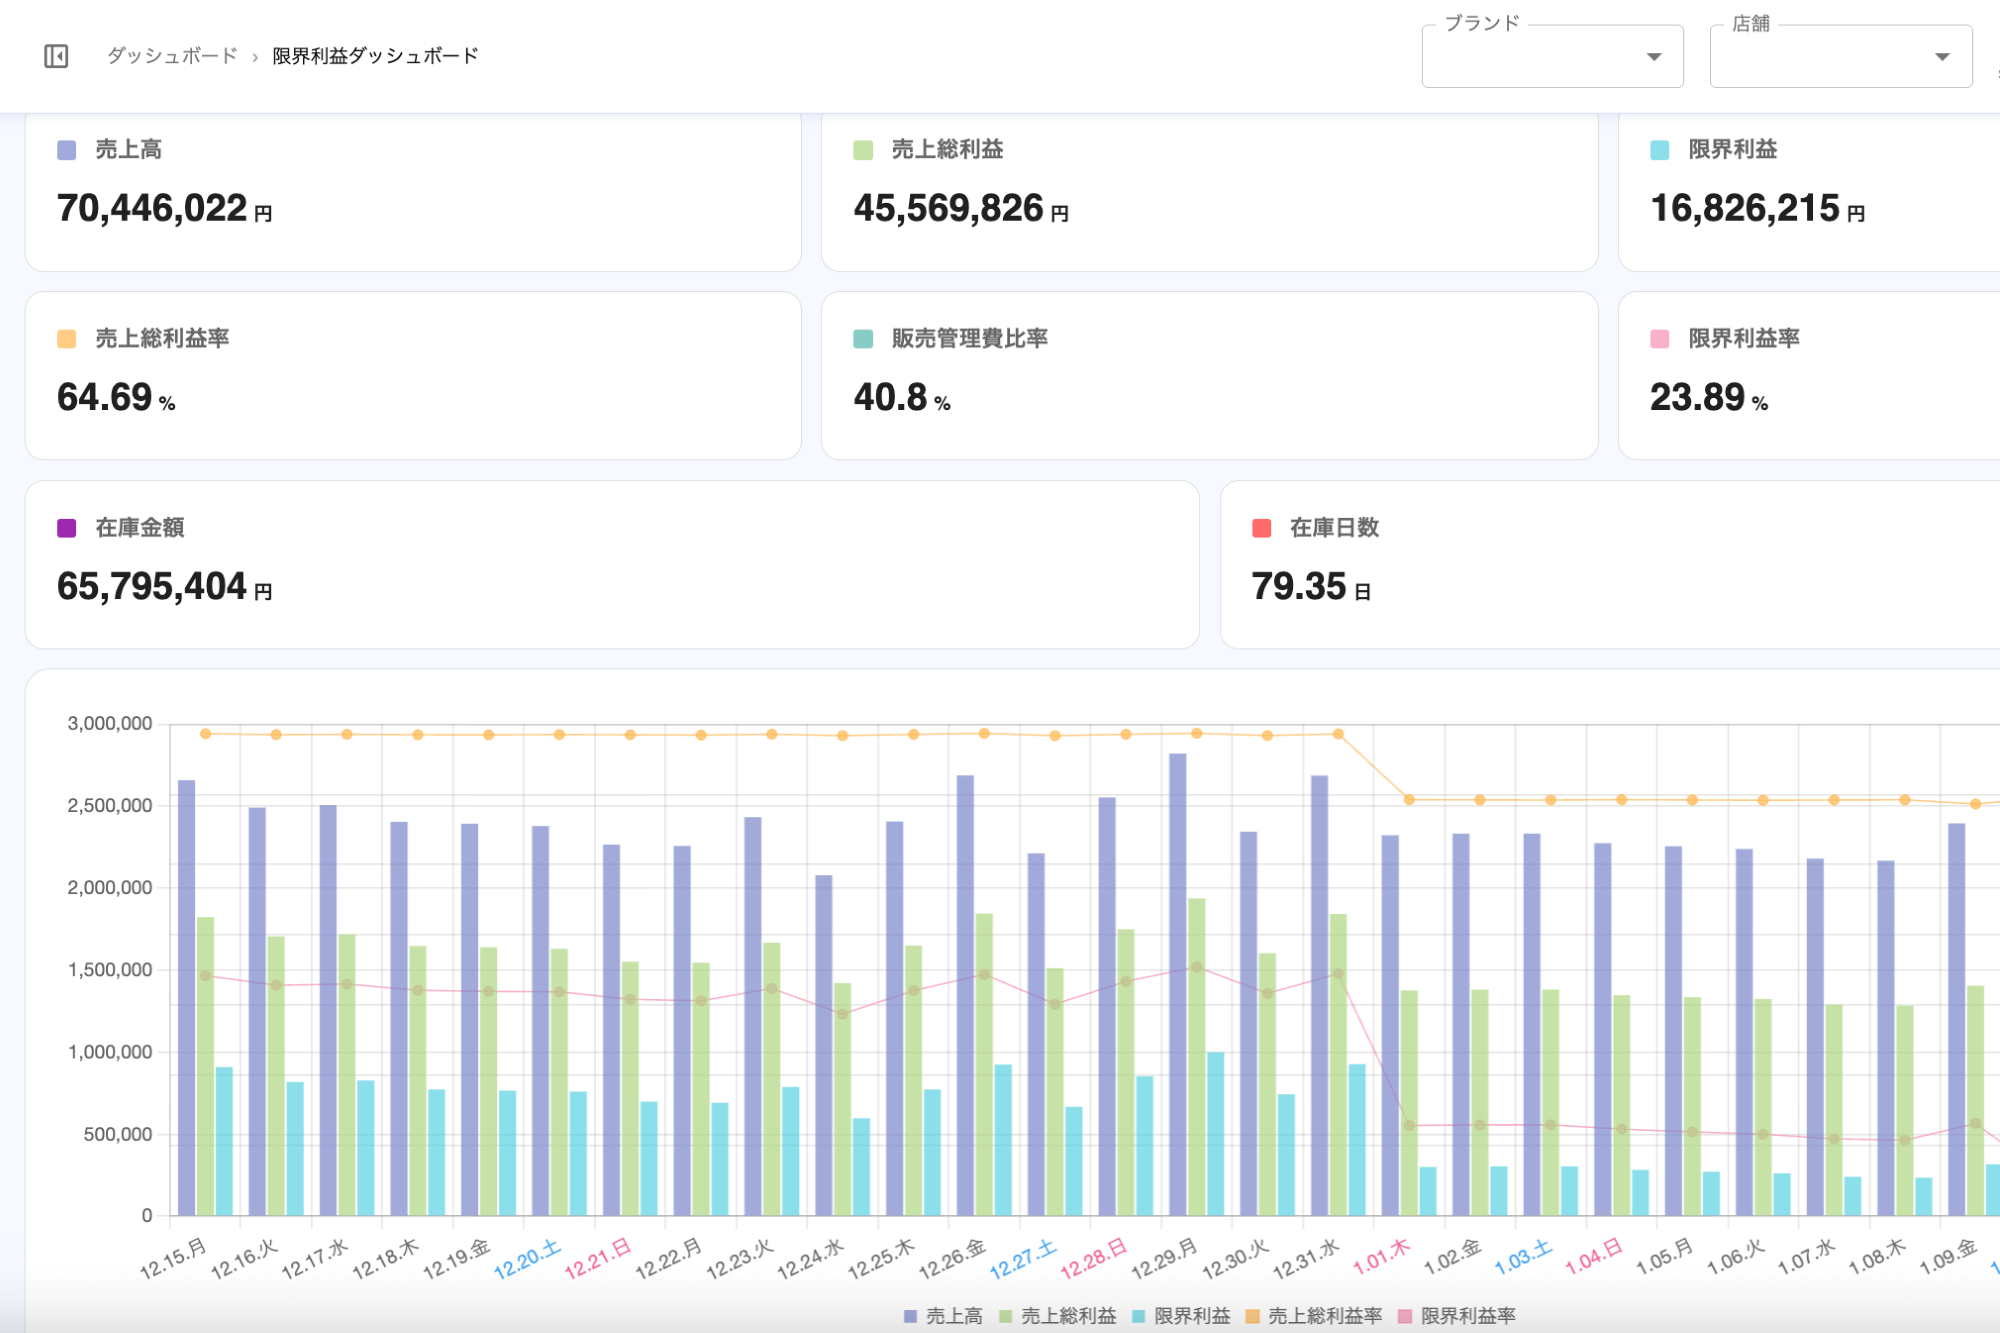The width and height of the screenshot is (2000, 1333).
Task: Toggle 売上総利益 series in chart legend
Action: click(x=1067, y=1316)
